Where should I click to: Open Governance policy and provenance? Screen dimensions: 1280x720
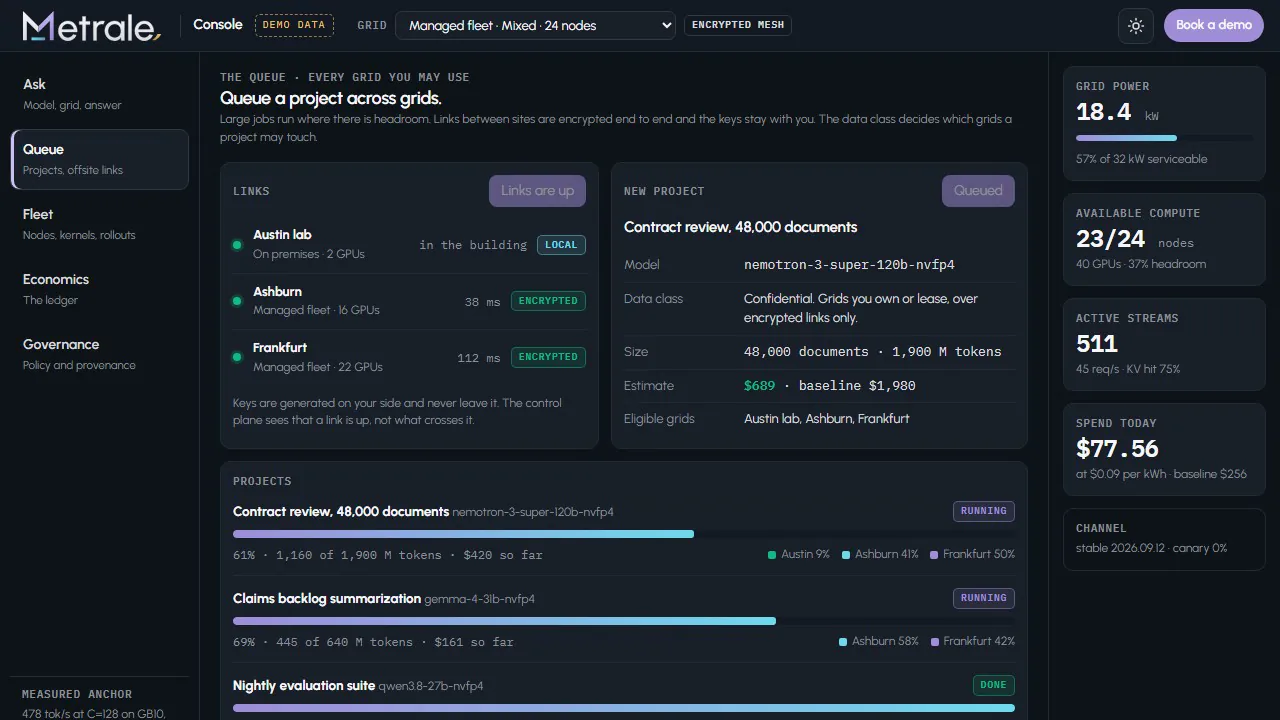pos(100,354)
